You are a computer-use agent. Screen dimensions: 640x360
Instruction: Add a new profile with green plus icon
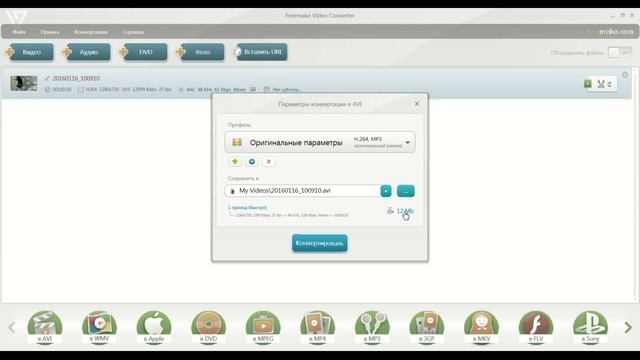coord(235,162)
